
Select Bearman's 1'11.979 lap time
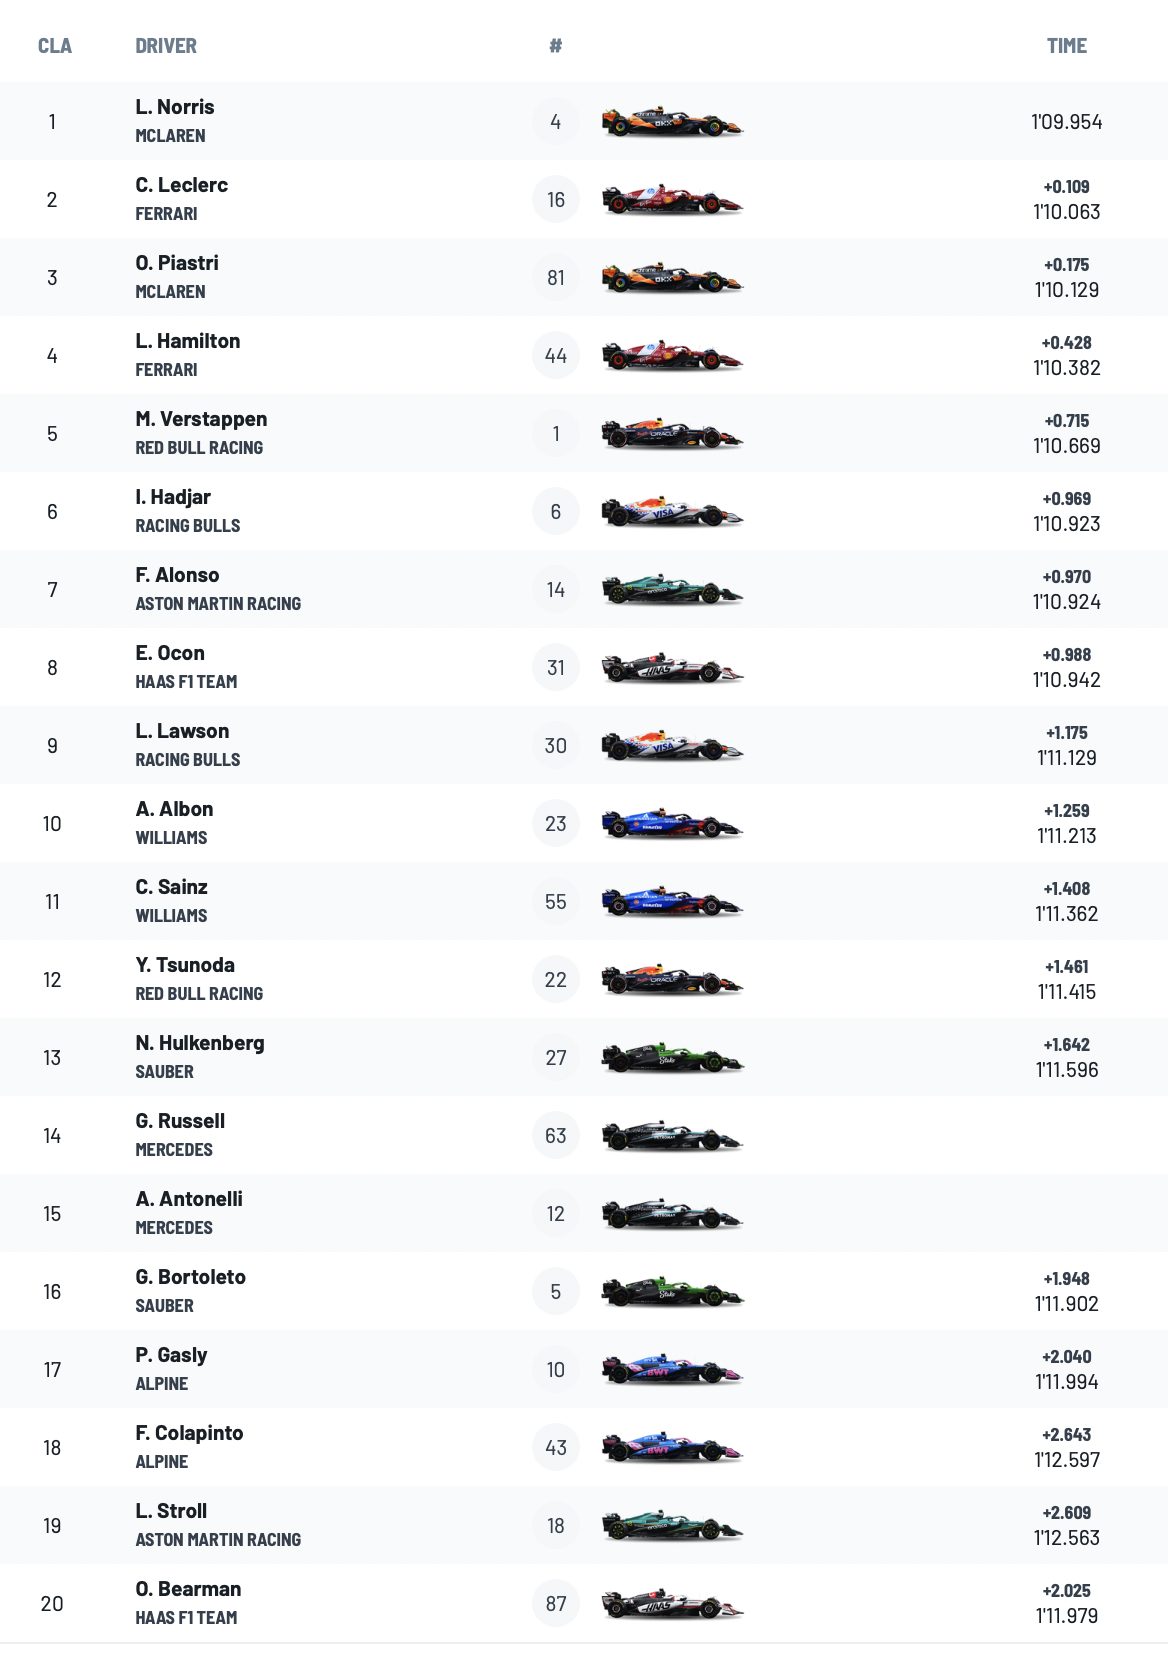tap(1067, 1616)
